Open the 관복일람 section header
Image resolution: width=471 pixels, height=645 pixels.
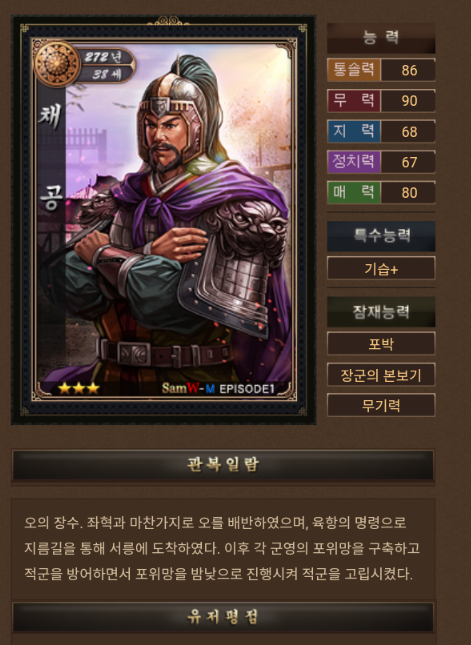click(223, 465)
